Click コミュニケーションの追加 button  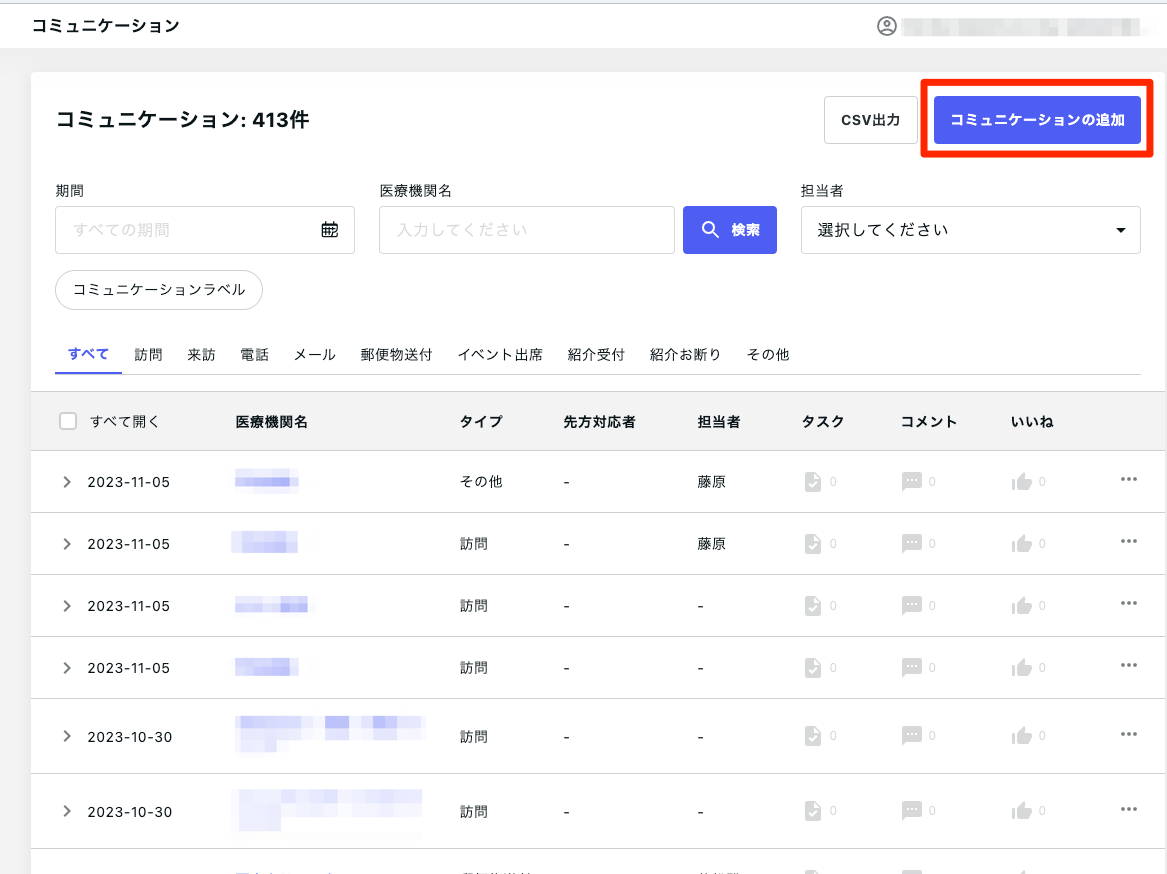[x=1037, y=120]
